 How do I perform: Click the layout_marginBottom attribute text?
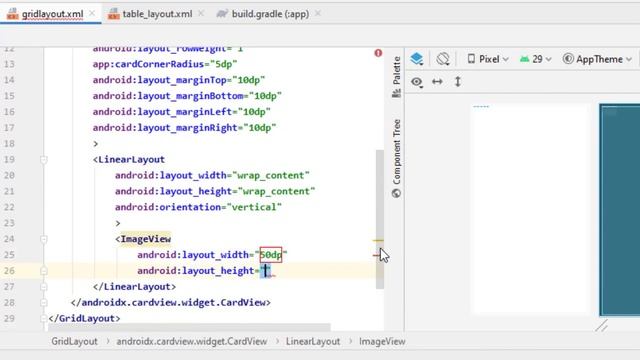pyautogui.click(x=168, y=96)
